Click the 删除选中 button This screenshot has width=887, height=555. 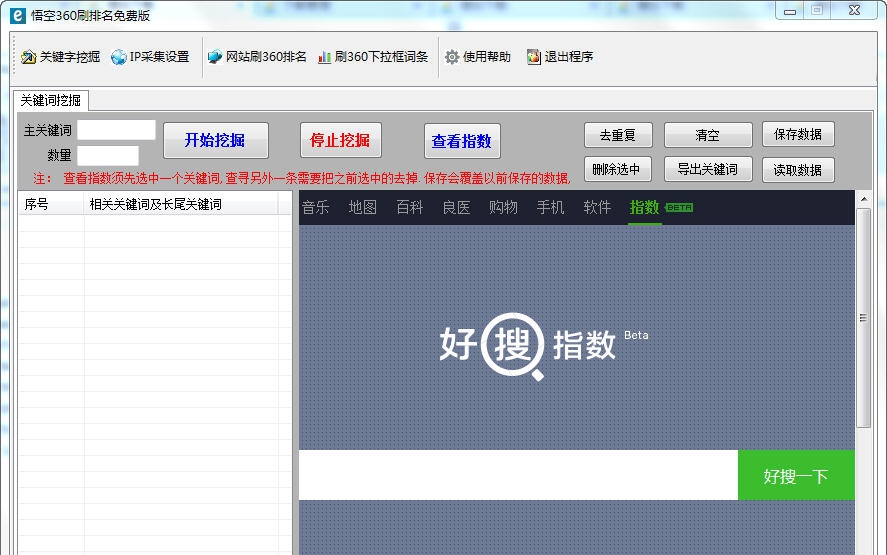pos(617,169)
